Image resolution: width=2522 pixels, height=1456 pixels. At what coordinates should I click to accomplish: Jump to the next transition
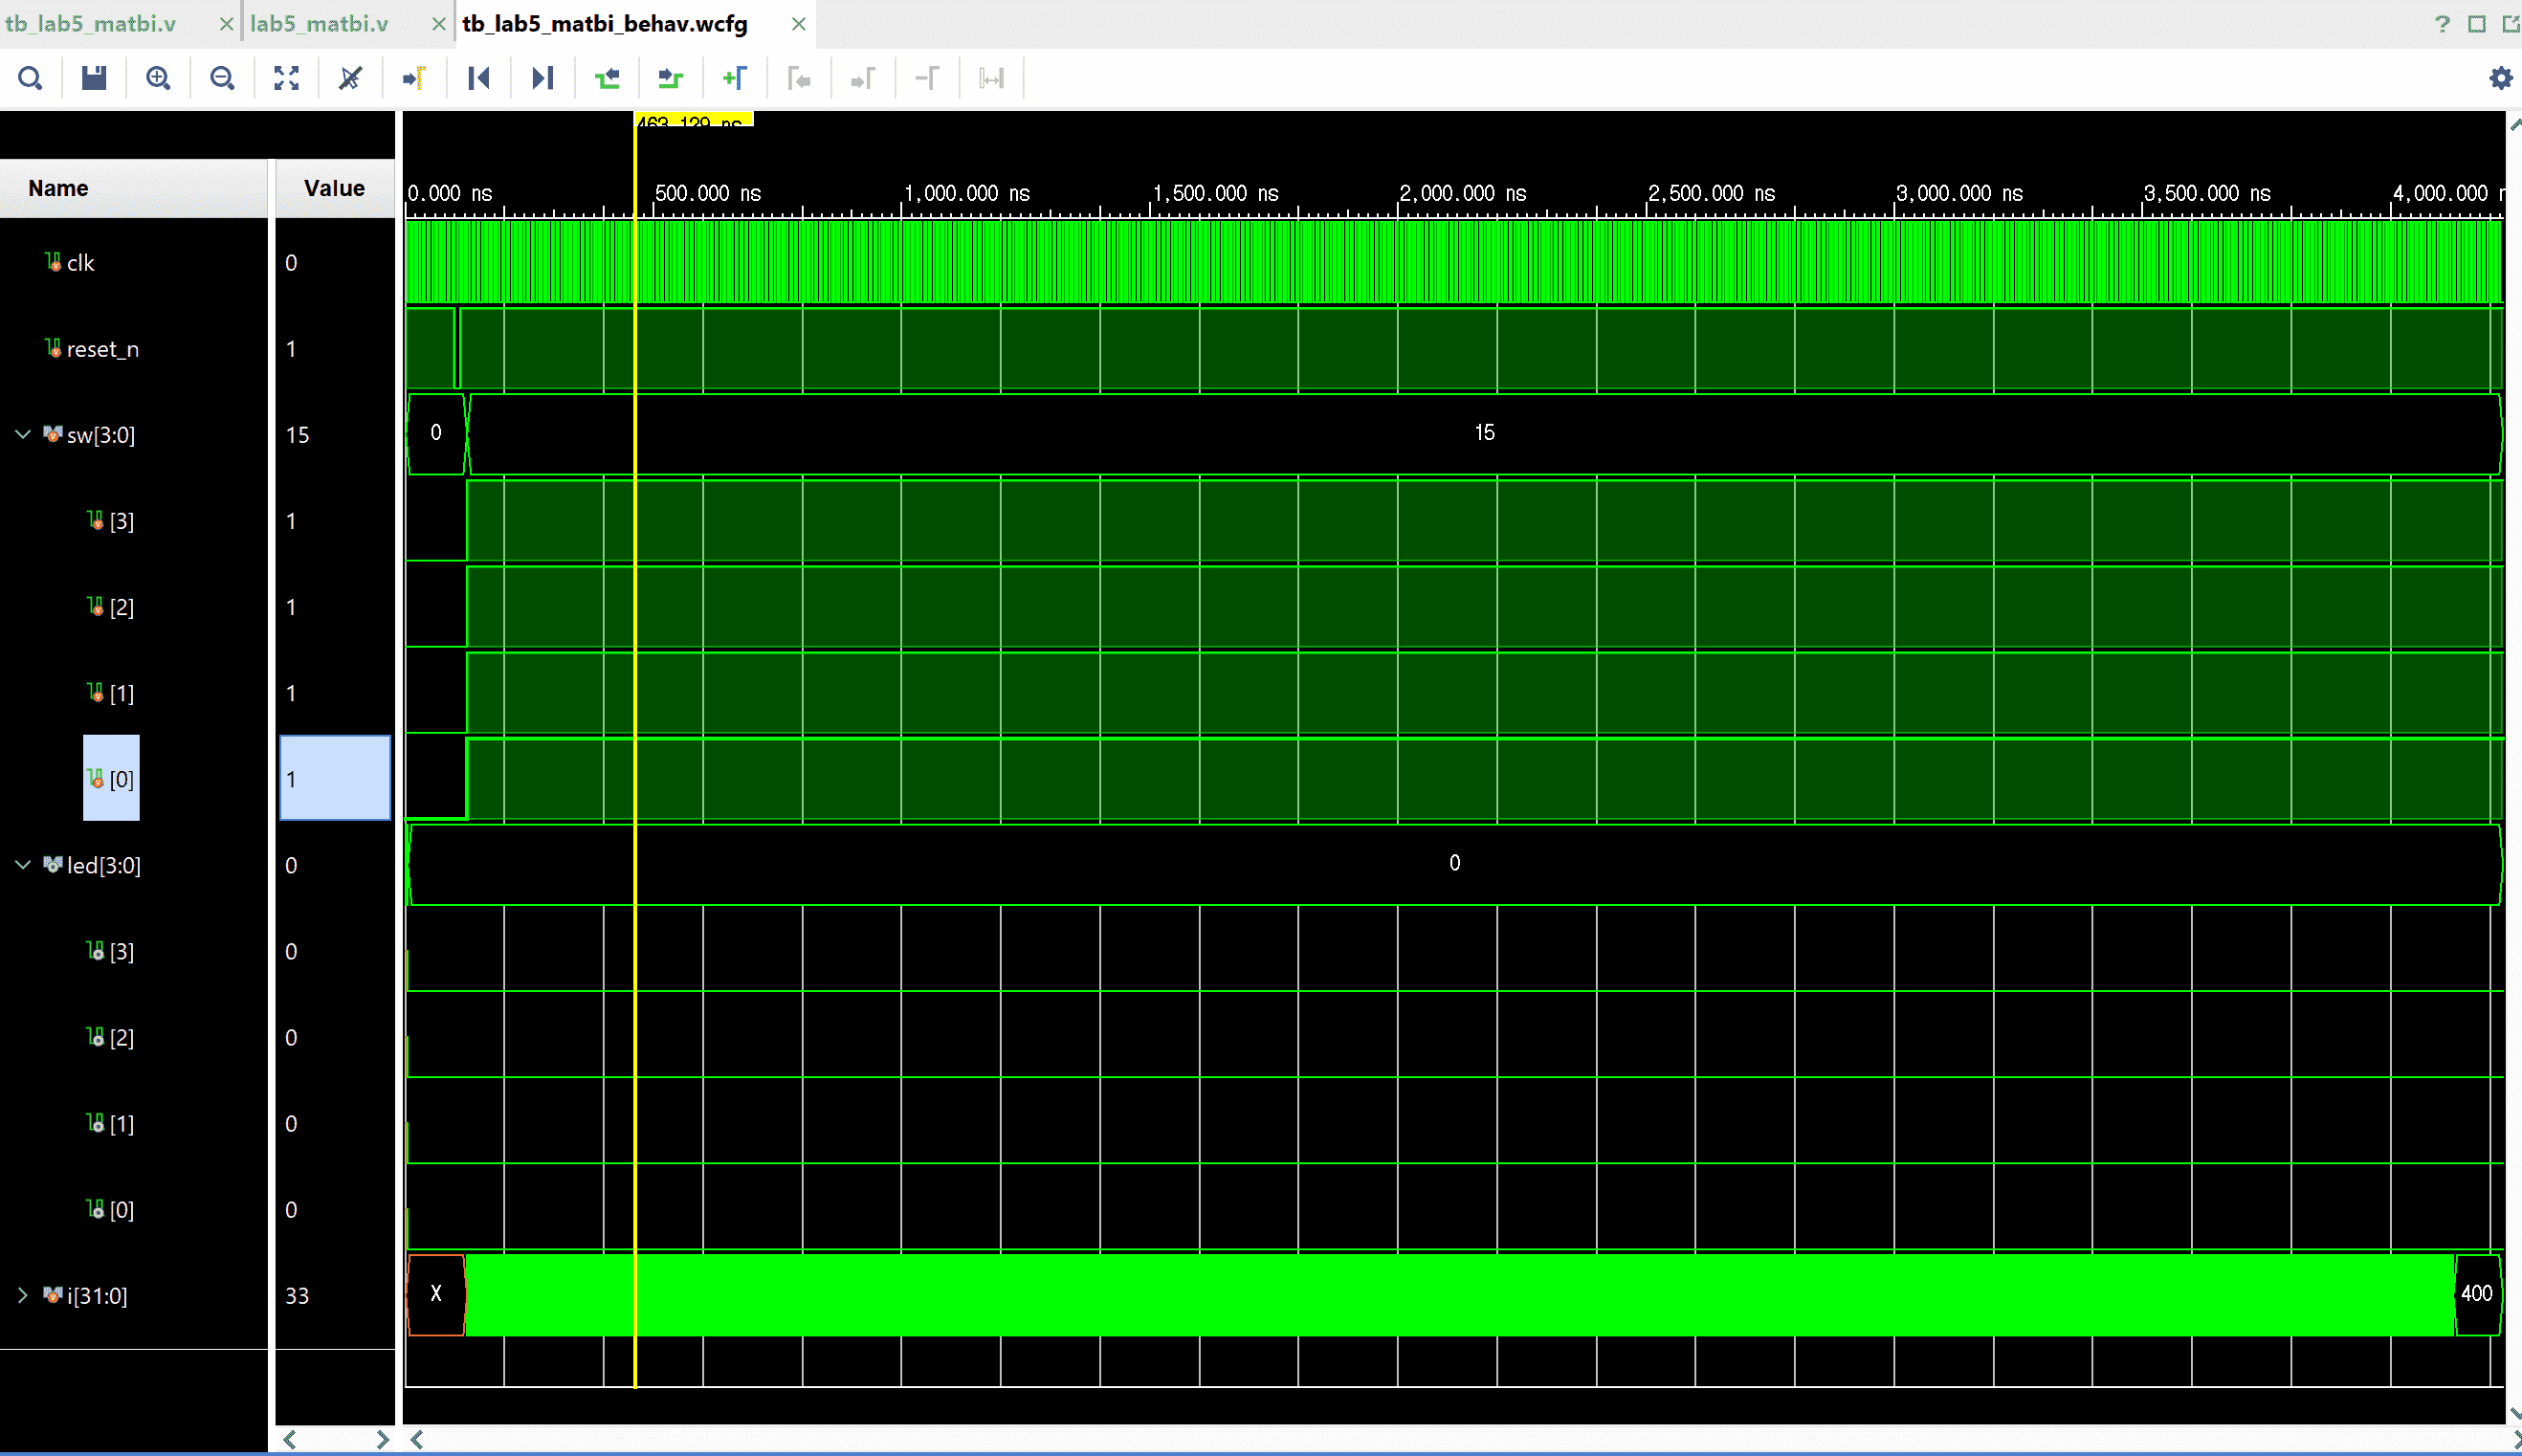(x=670, y=78)
